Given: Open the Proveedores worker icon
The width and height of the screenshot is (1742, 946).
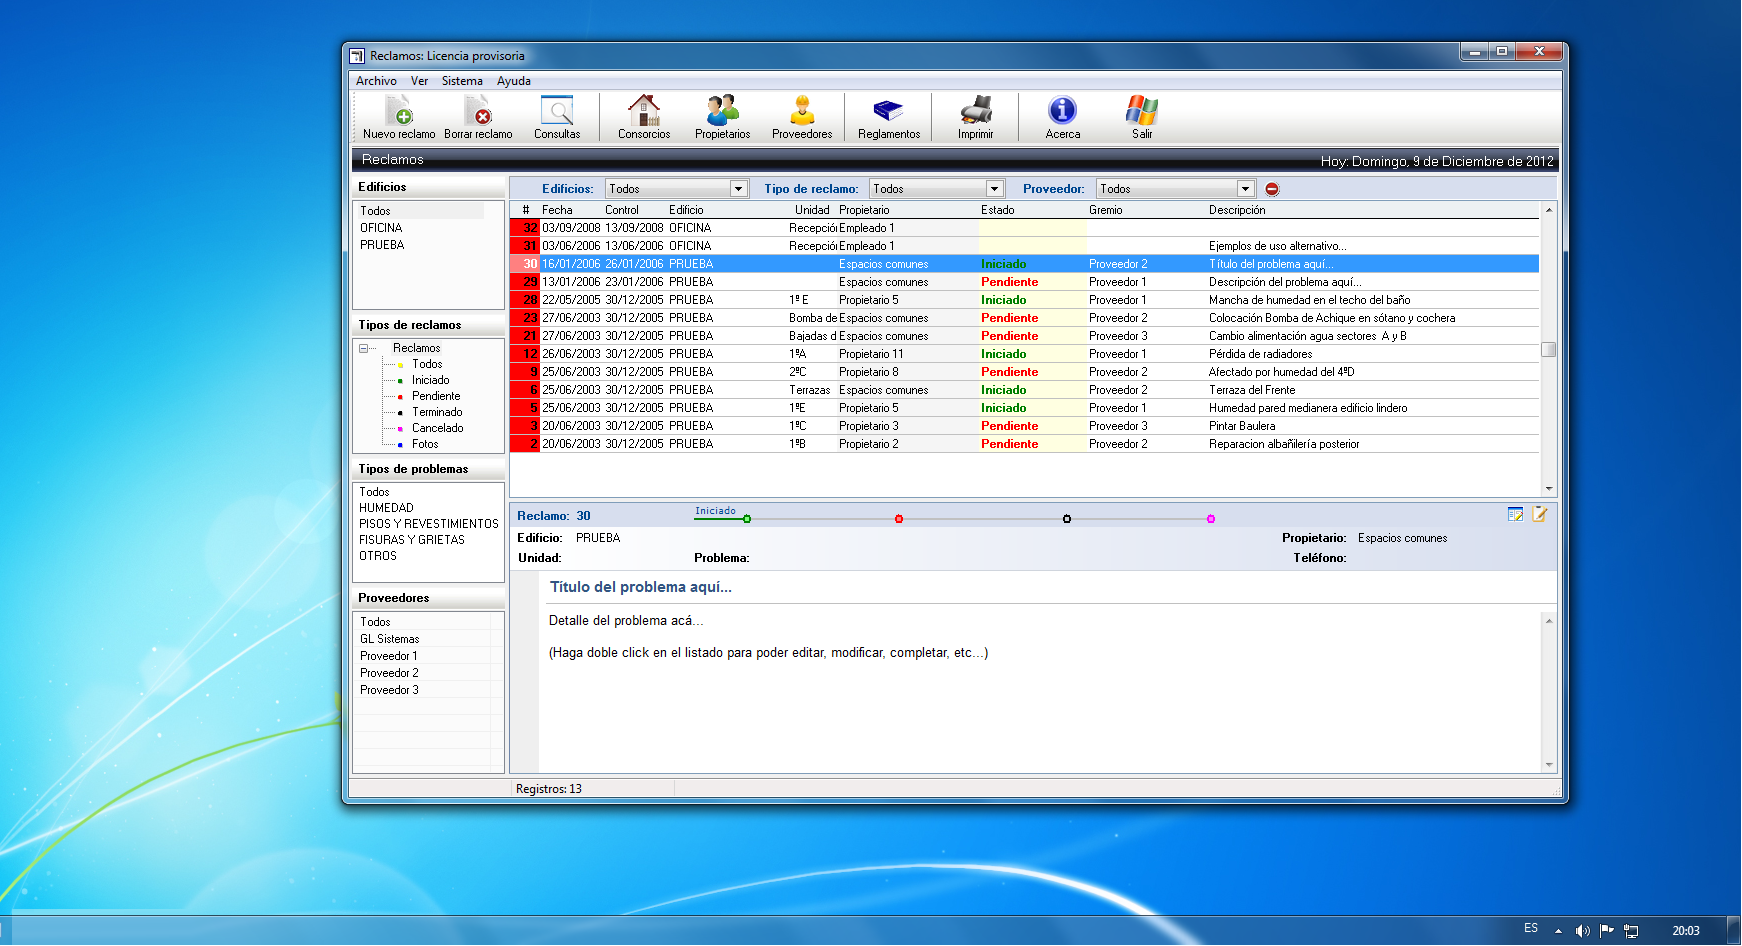Looking at the screenshot, I should point(802,110).
